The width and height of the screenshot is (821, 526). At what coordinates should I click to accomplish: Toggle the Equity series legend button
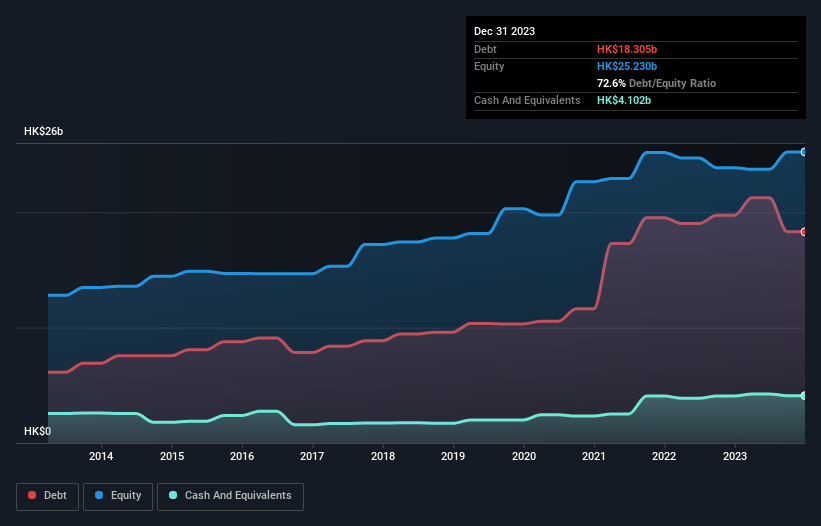coord(118,496)
